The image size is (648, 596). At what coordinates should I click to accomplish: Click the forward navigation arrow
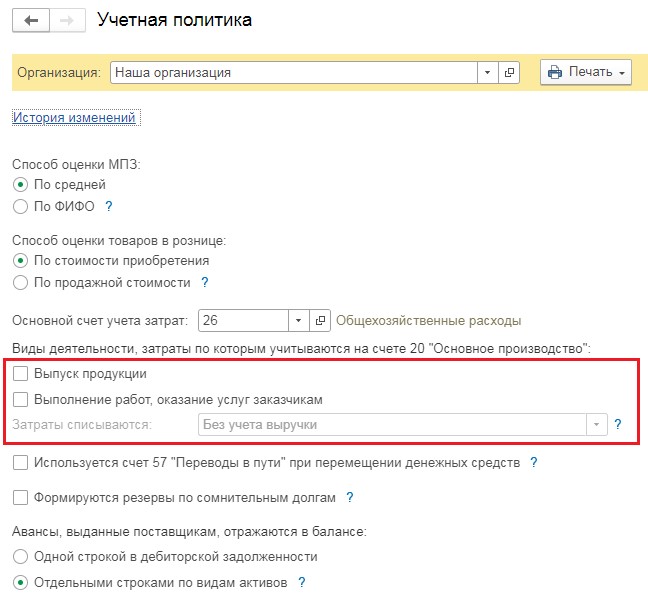click(66, 21)
